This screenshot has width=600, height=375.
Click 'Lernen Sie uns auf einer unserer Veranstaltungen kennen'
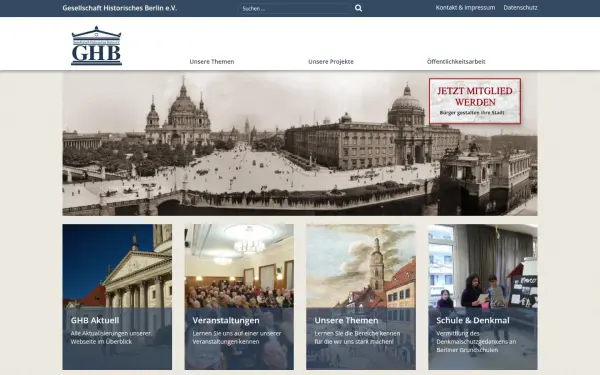click(237, 338)
